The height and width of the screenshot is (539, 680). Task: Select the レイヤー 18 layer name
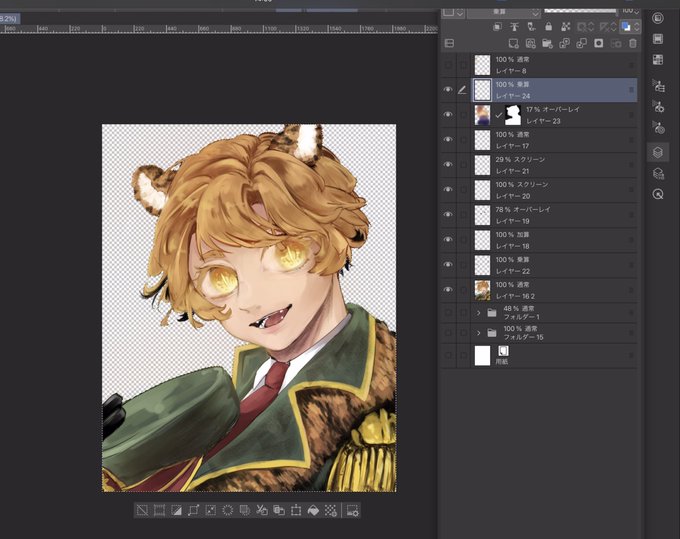click(x=513, y=246)
